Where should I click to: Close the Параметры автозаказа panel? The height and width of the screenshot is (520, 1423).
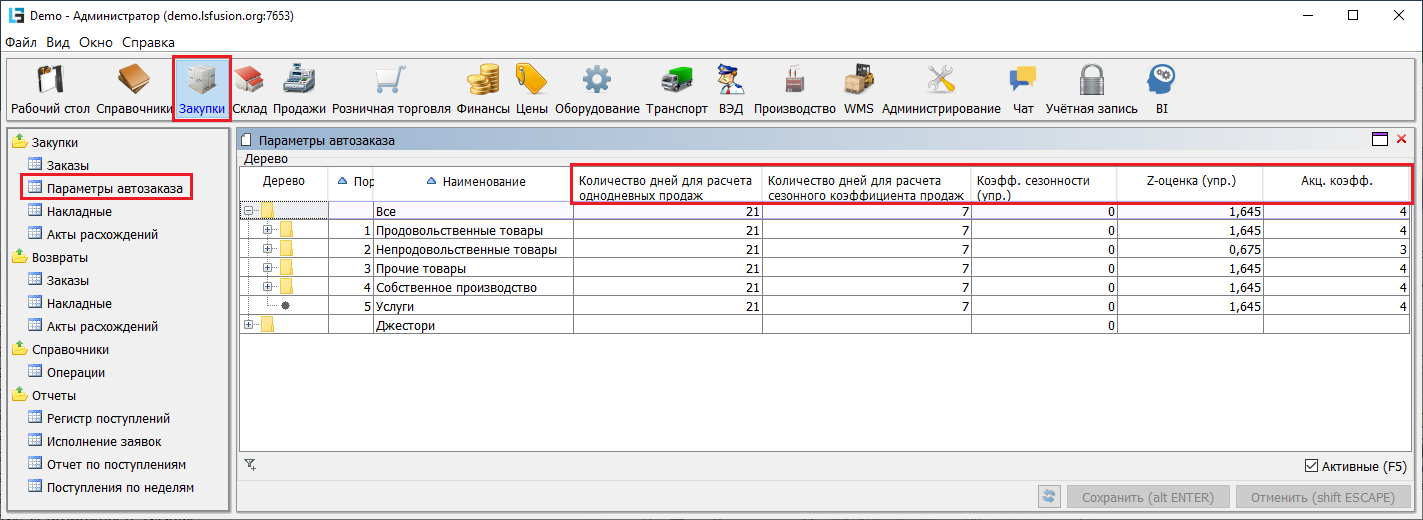(x=1401, y=140)
